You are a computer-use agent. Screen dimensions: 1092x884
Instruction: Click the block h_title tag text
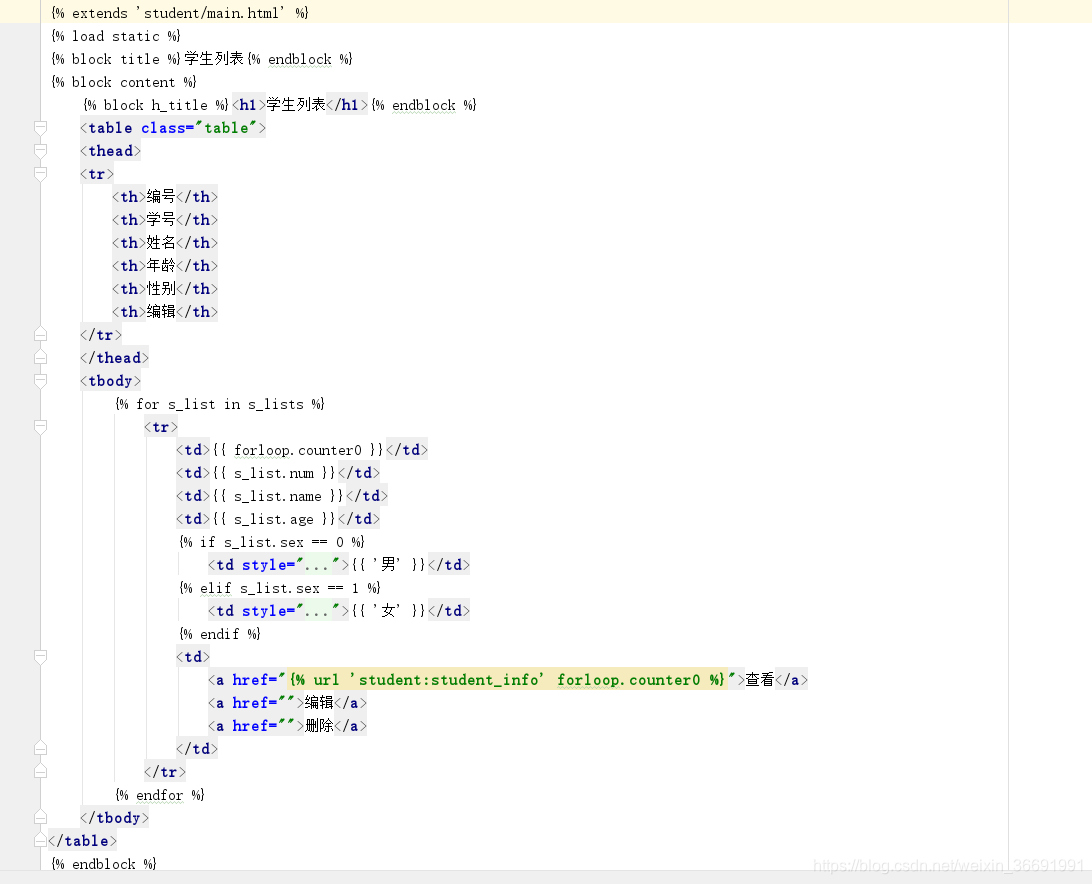156,104
